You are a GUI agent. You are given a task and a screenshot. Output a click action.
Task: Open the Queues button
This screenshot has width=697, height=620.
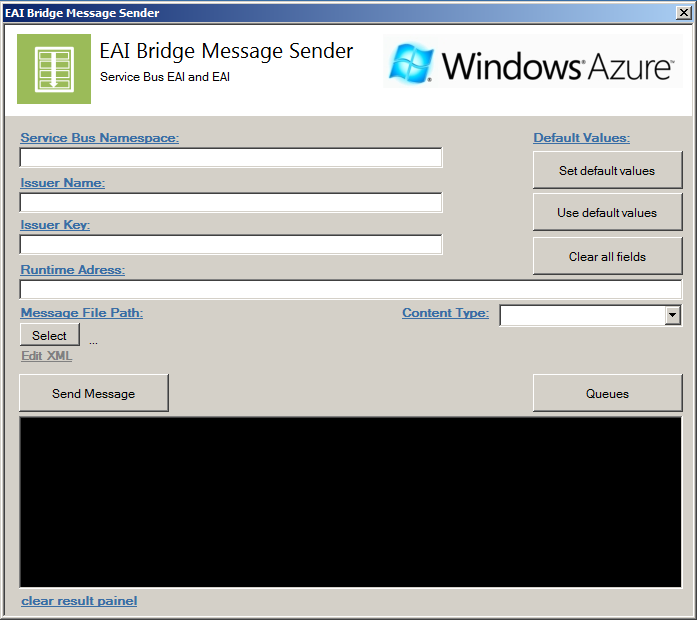(x=607, y=393)
